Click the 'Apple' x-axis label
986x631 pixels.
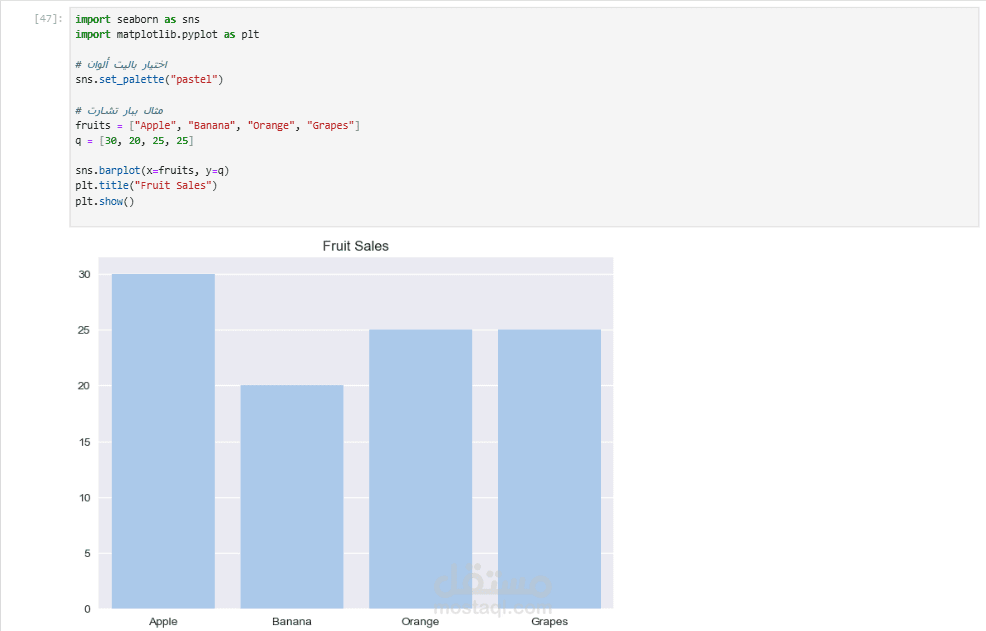pos(163,622)
